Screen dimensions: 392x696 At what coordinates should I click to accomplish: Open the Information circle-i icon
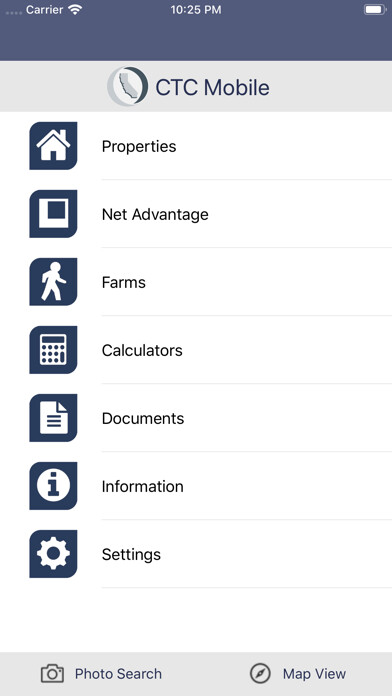click(53, 486)
